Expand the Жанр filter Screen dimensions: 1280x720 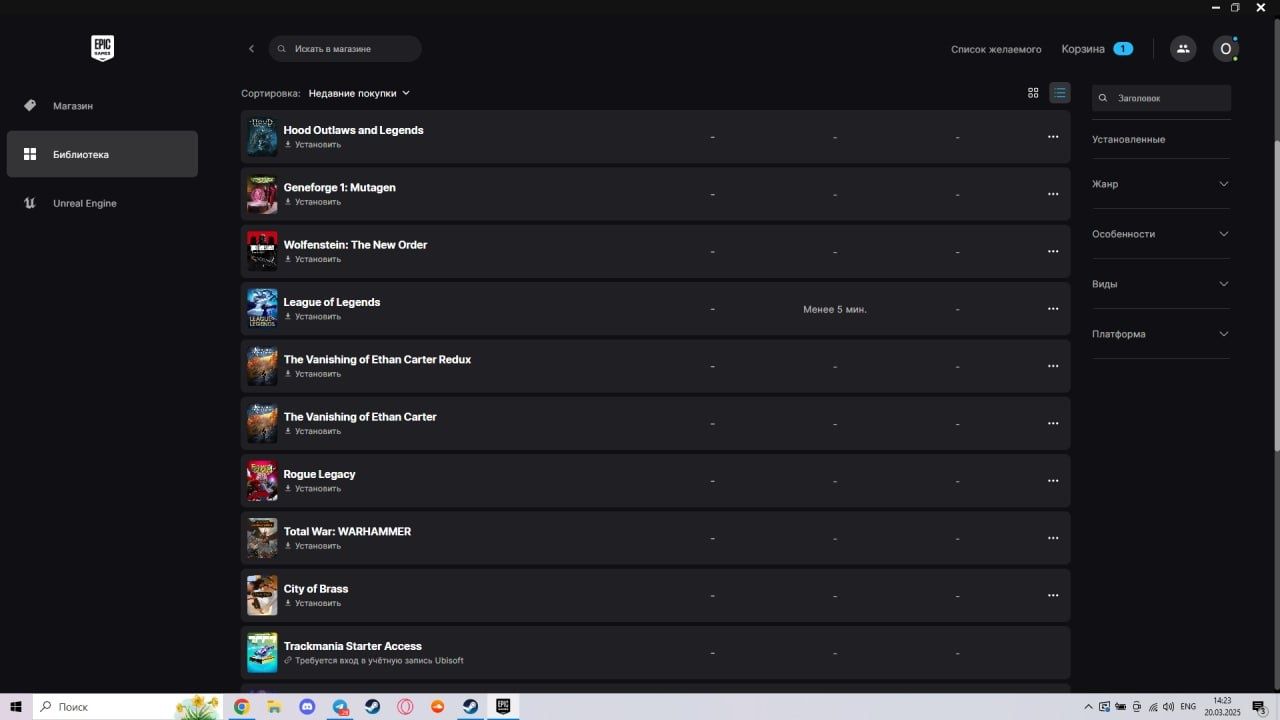point(1160,184)
